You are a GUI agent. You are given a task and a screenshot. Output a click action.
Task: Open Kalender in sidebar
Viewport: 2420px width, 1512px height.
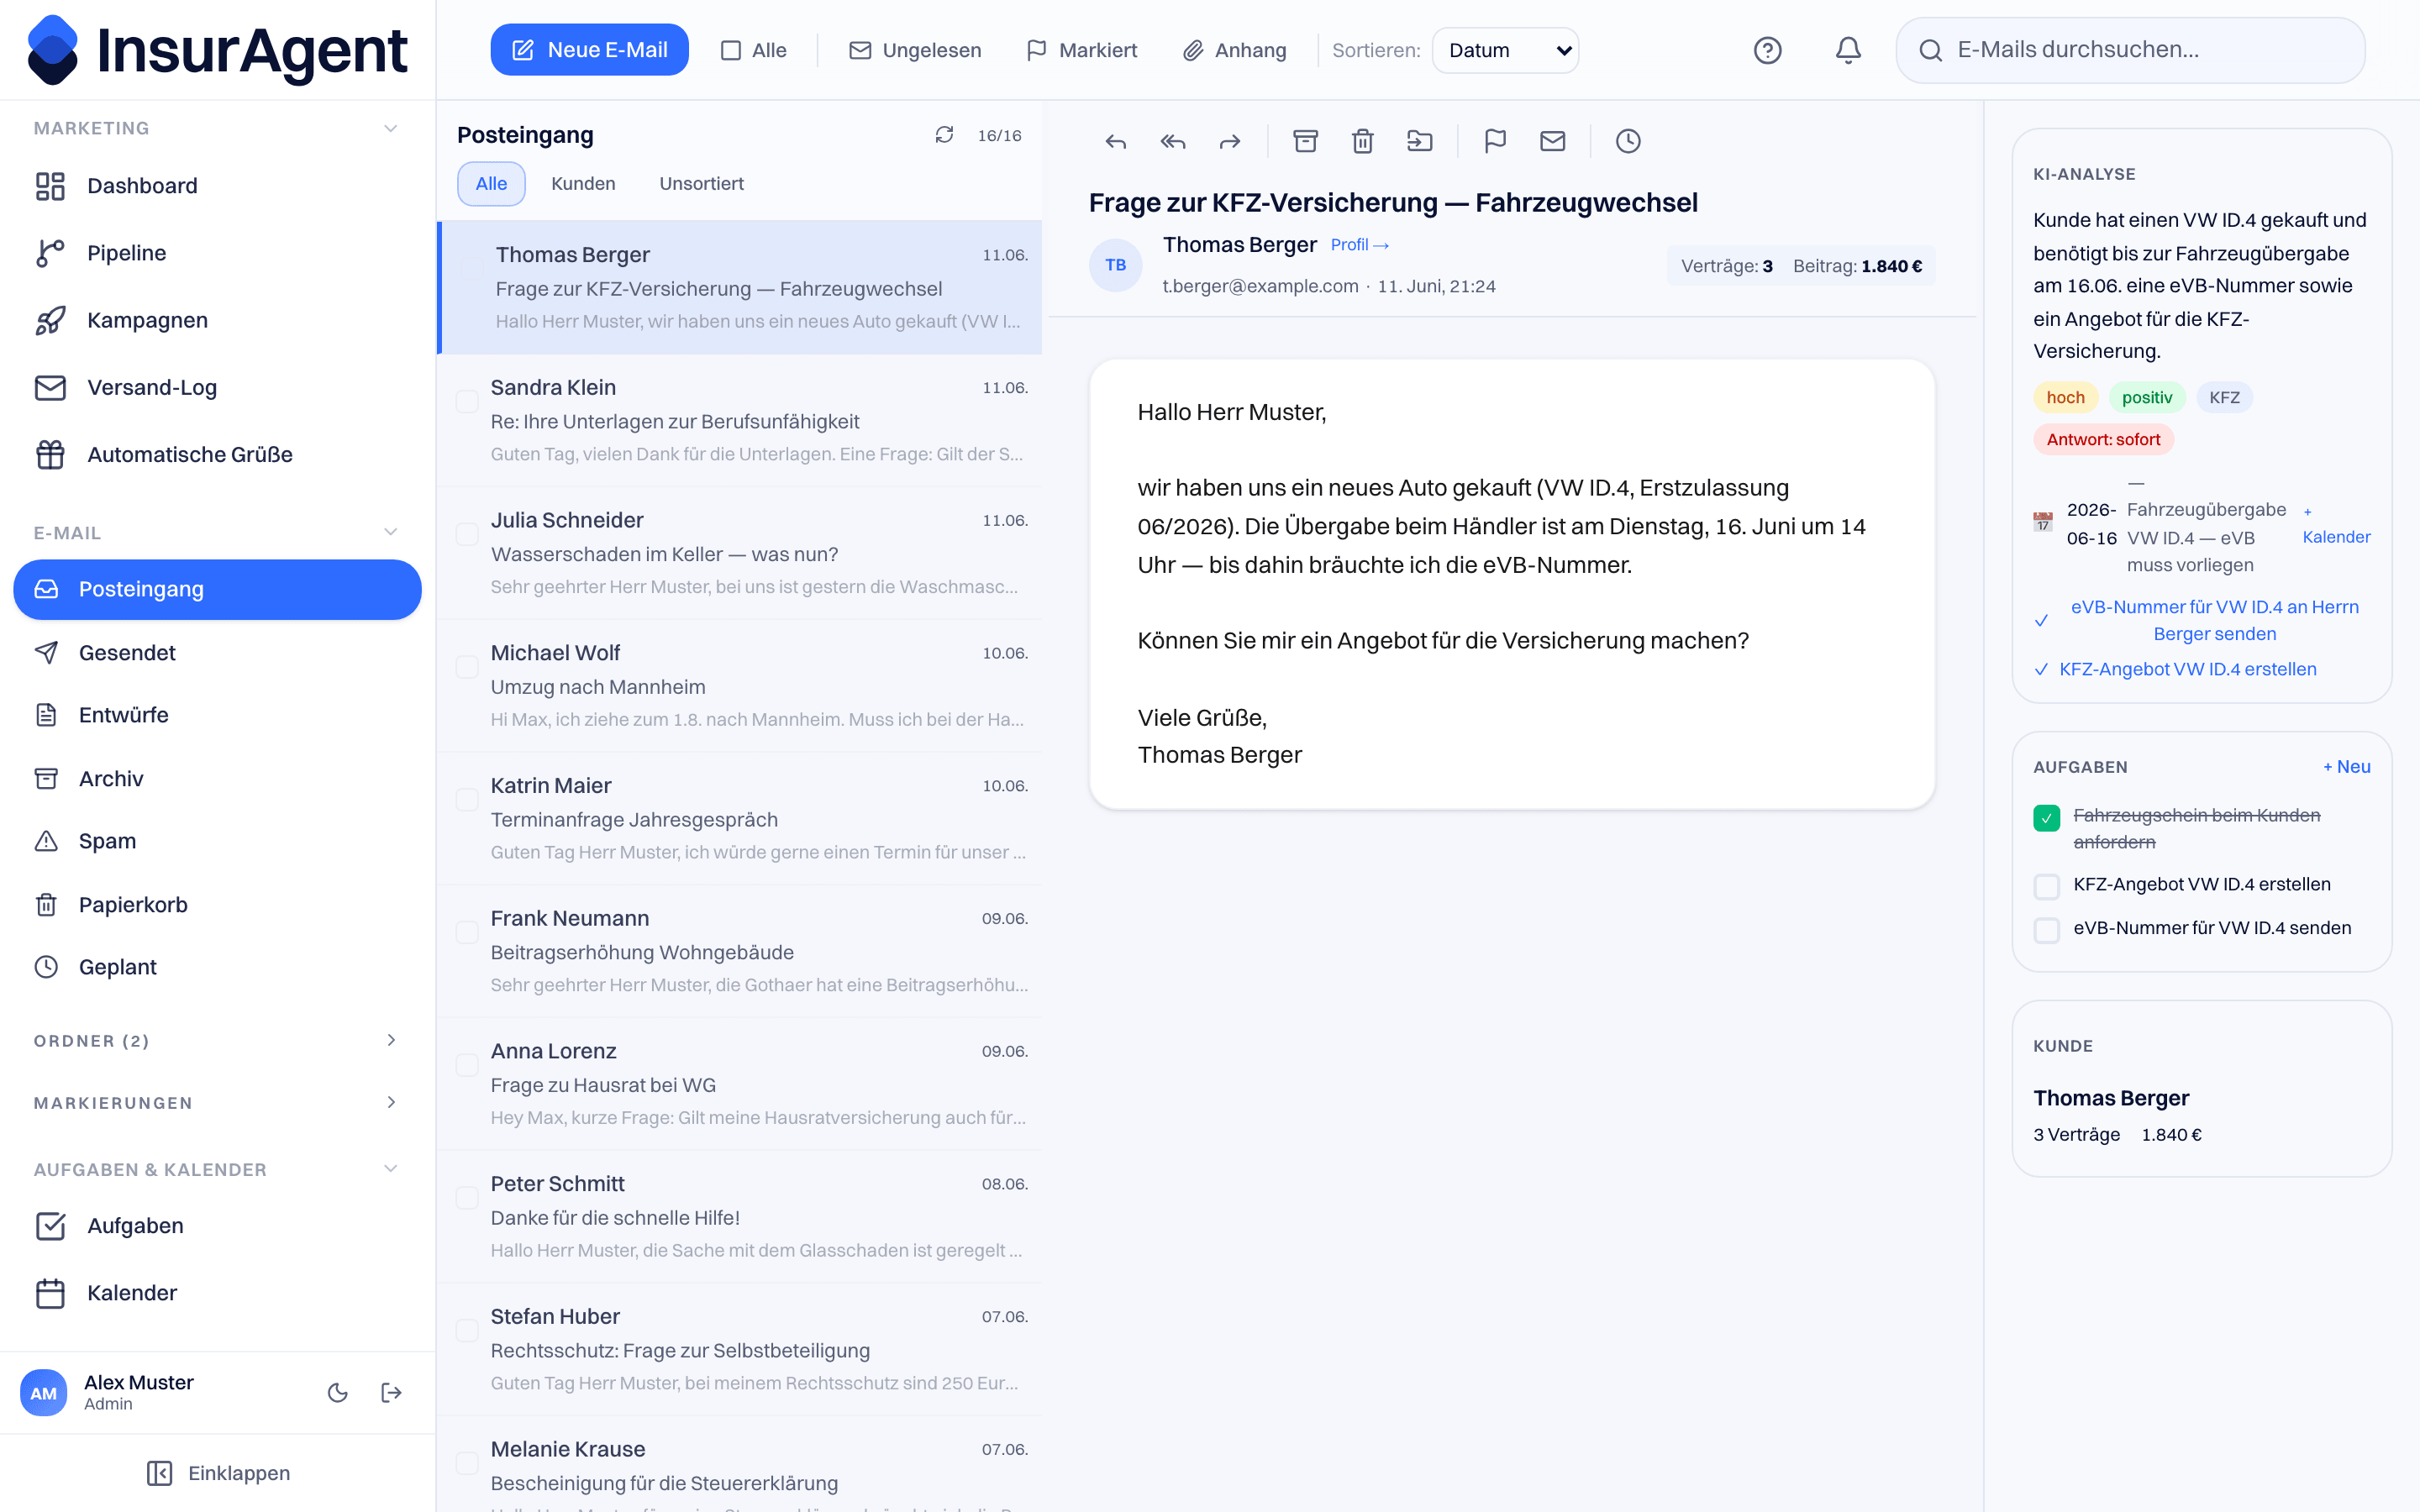click(217, 1293)
